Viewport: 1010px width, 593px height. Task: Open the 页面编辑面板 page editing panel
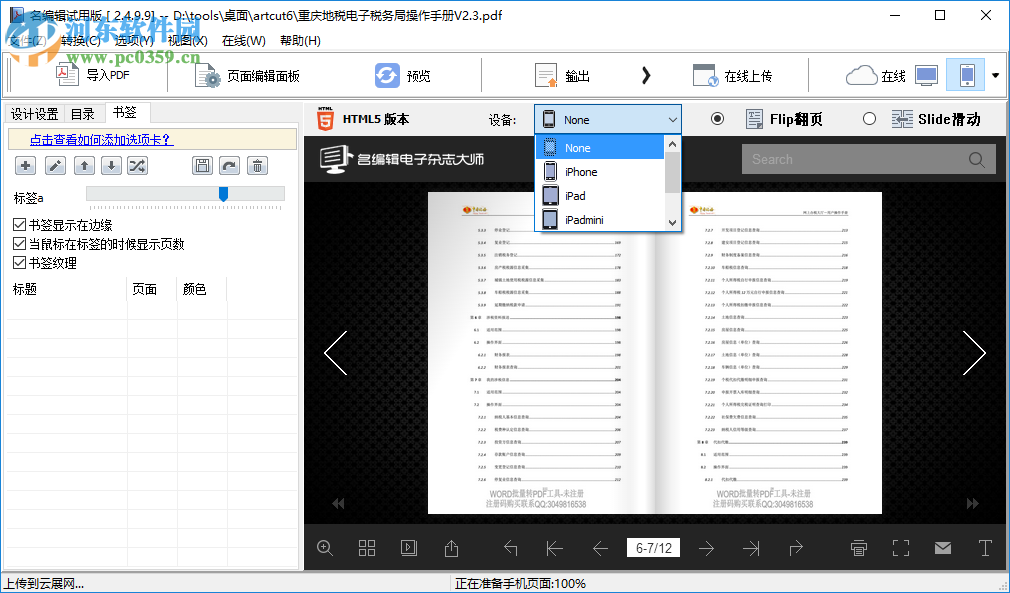click(263, 74)
